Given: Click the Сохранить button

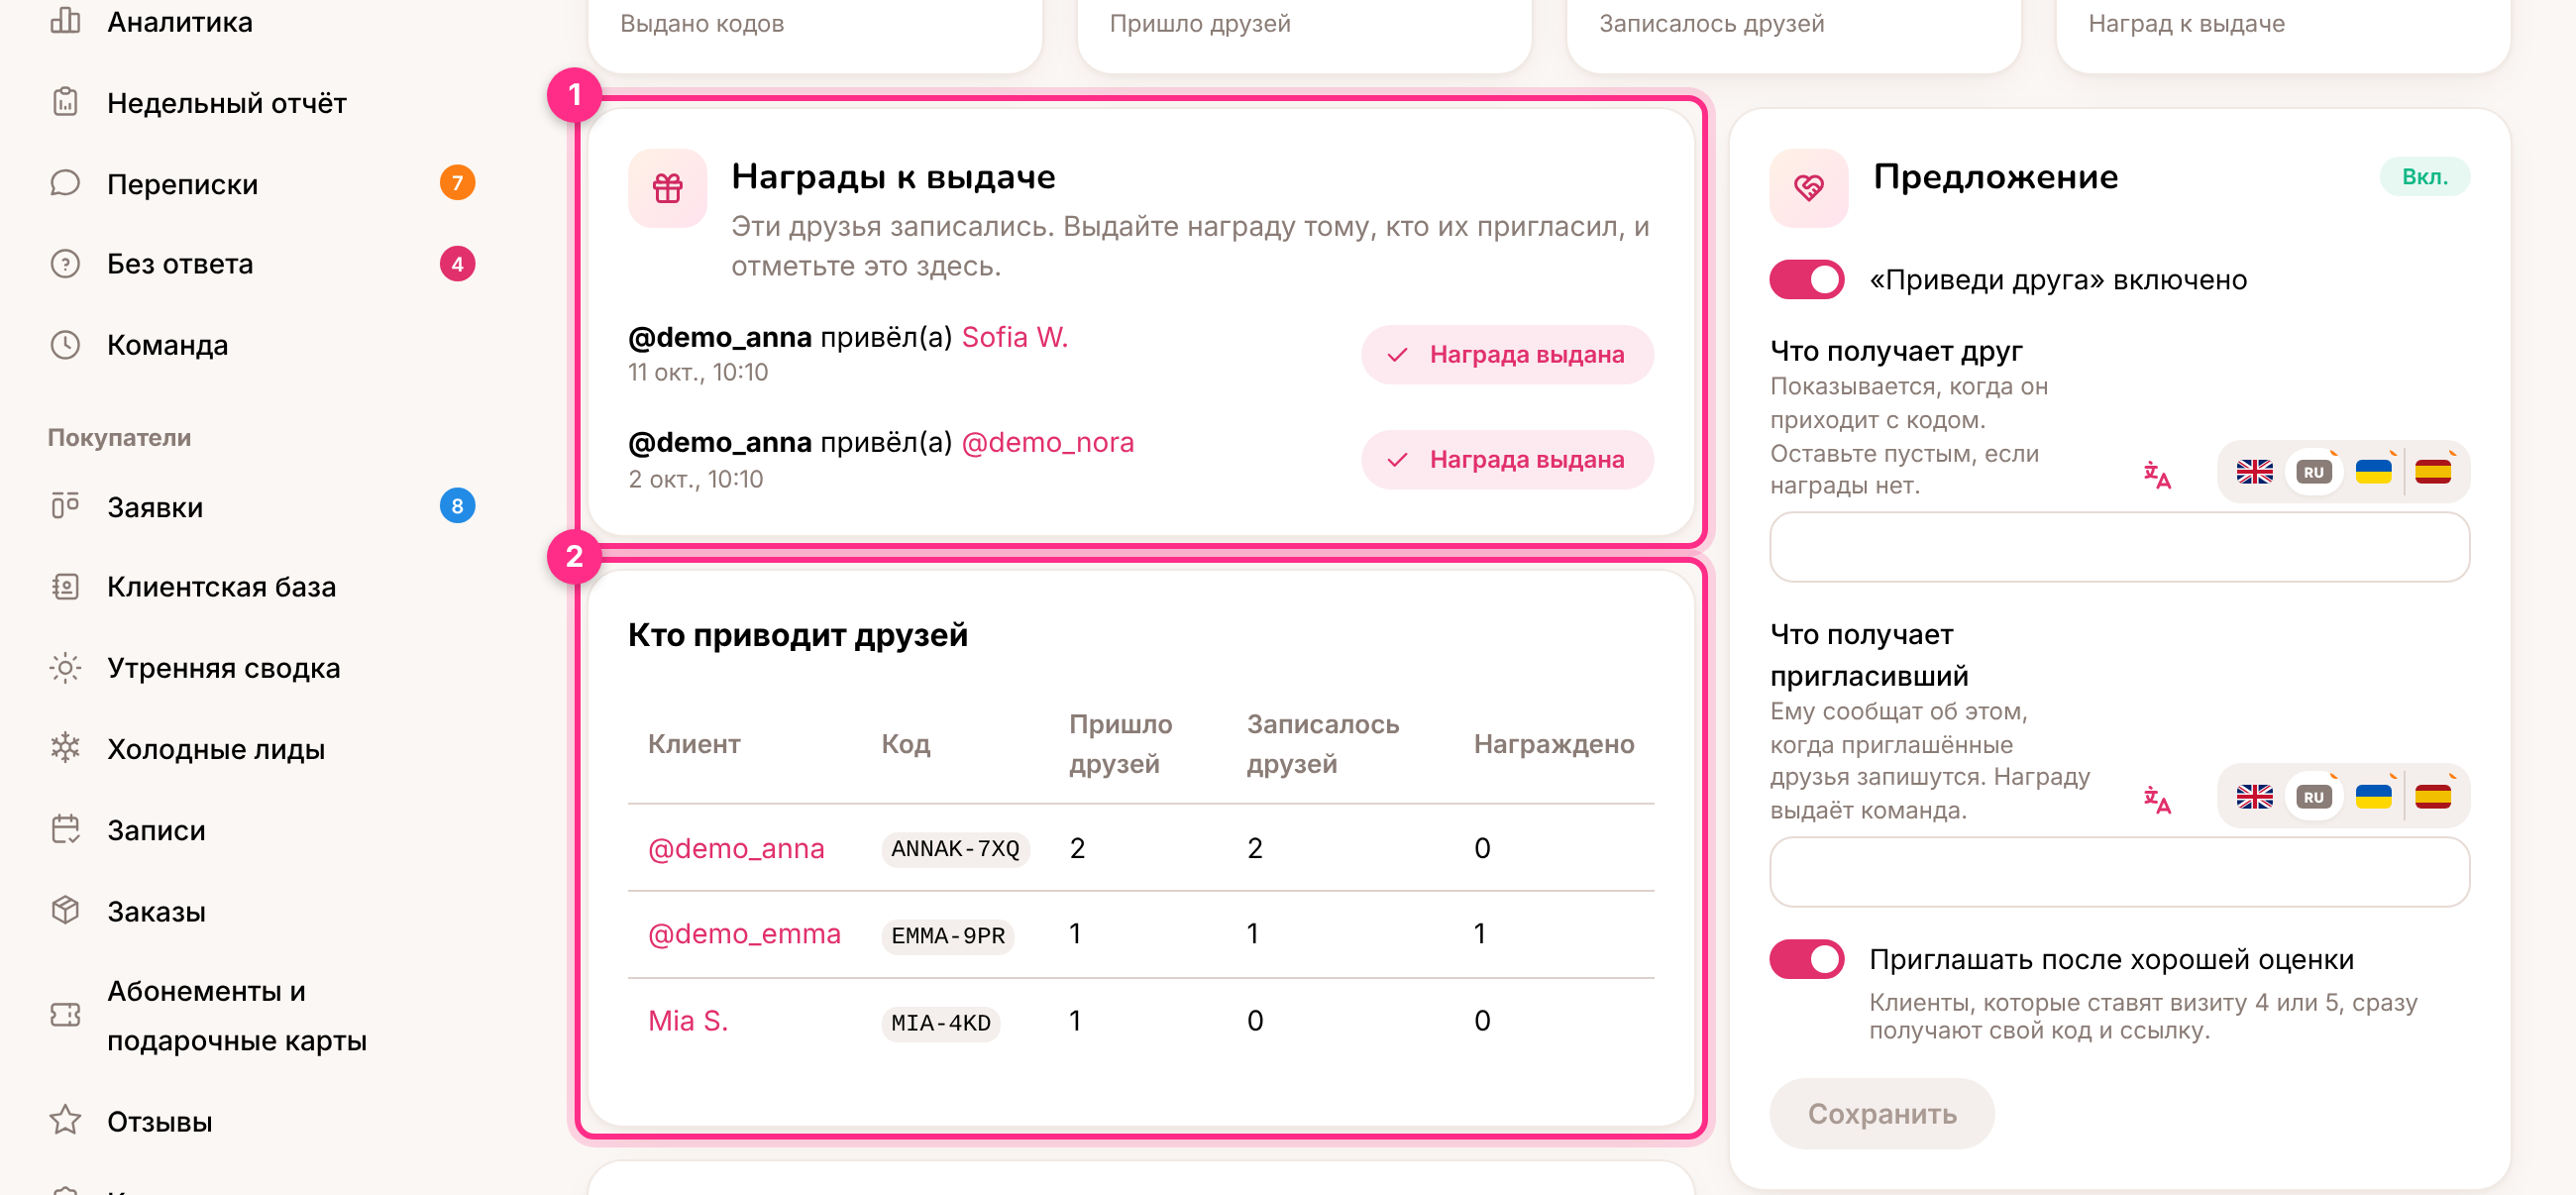Looking at the screenshot, I should 1881,1113.
